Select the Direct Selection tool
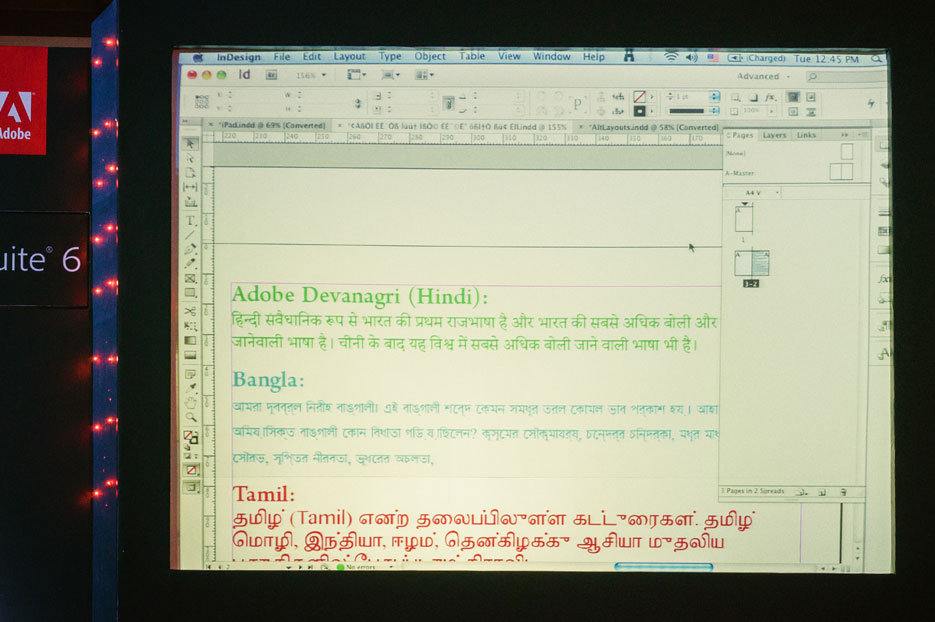This screenshot has height=622, width=935. pos(190,158)
